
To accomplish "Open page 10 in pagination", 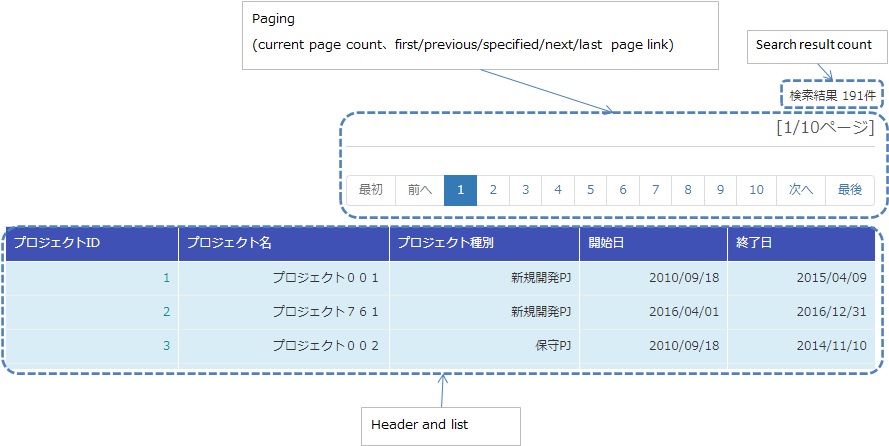I will [756, 190].
